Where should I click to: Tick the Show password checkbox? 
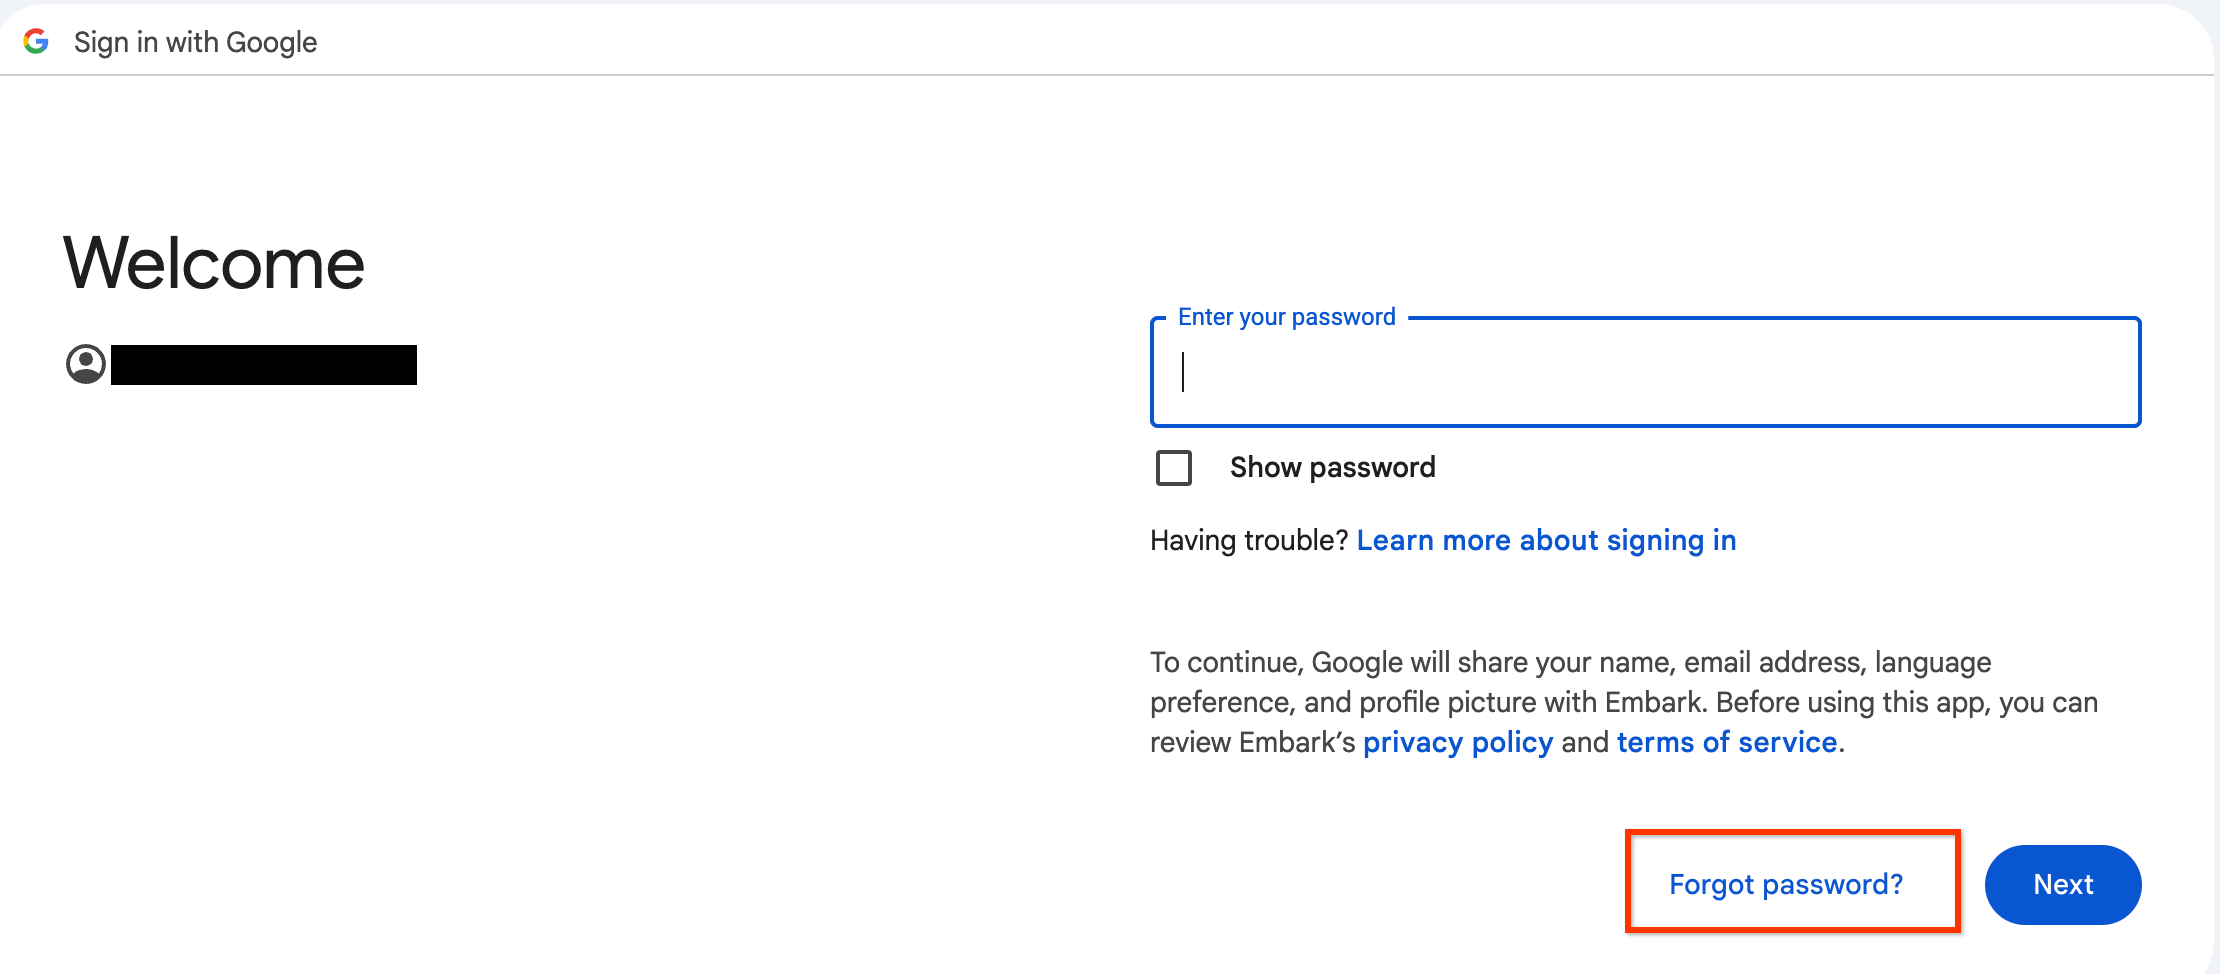[1174, 467]
